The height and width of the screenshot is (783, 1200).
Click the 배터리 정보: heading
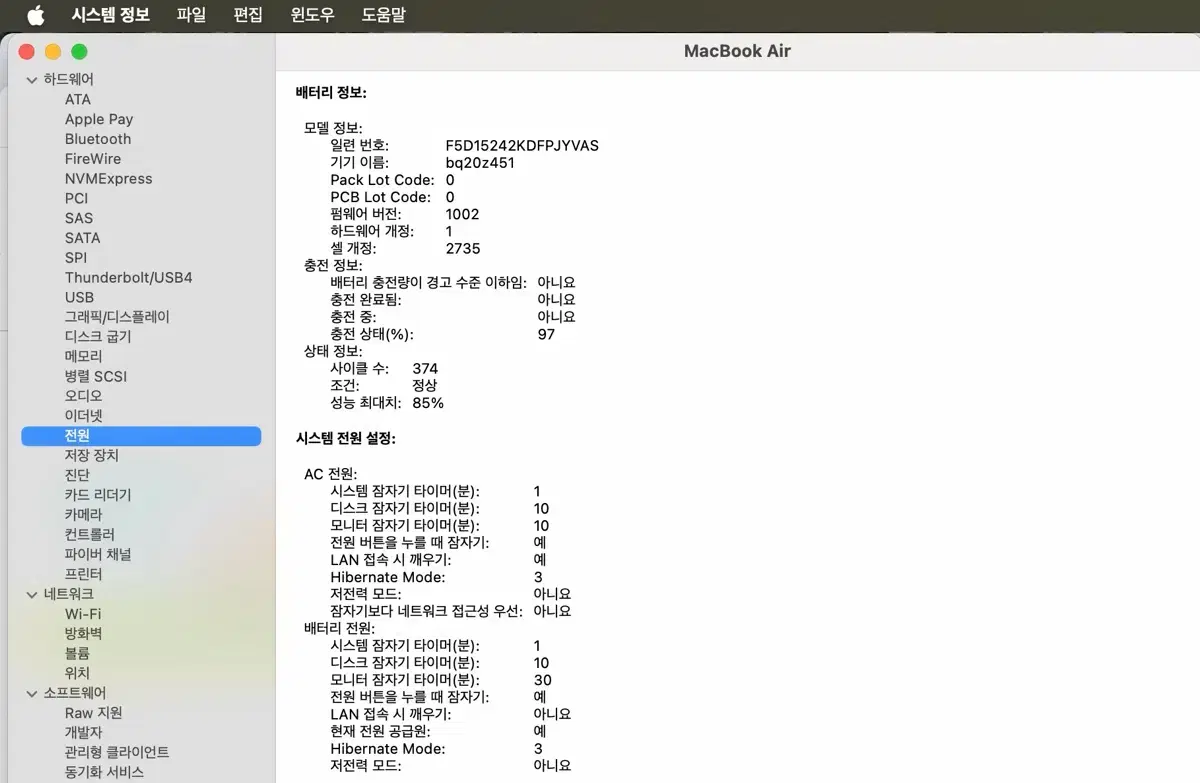pos(331,93)
